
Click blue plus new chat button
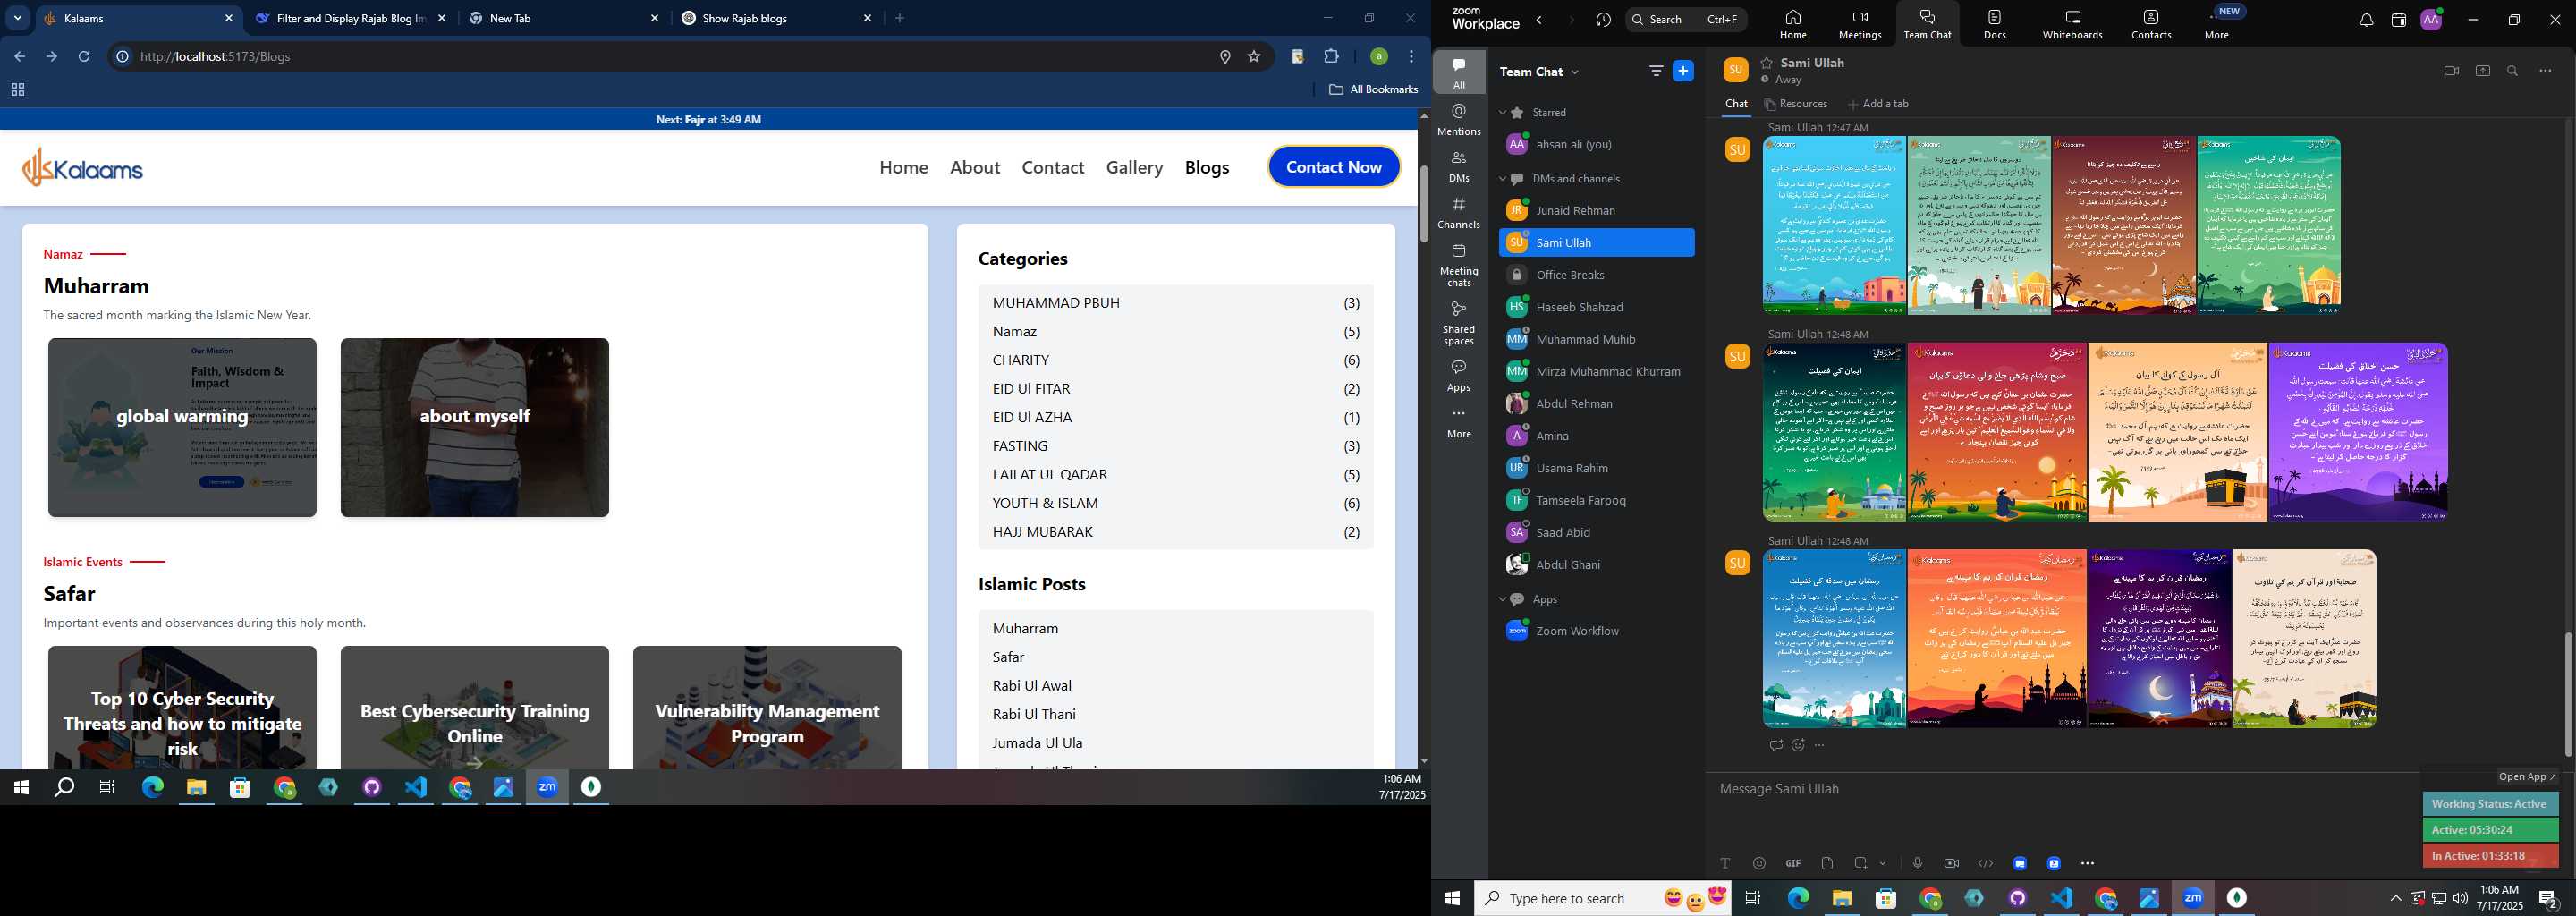[x=1684, y=71]
